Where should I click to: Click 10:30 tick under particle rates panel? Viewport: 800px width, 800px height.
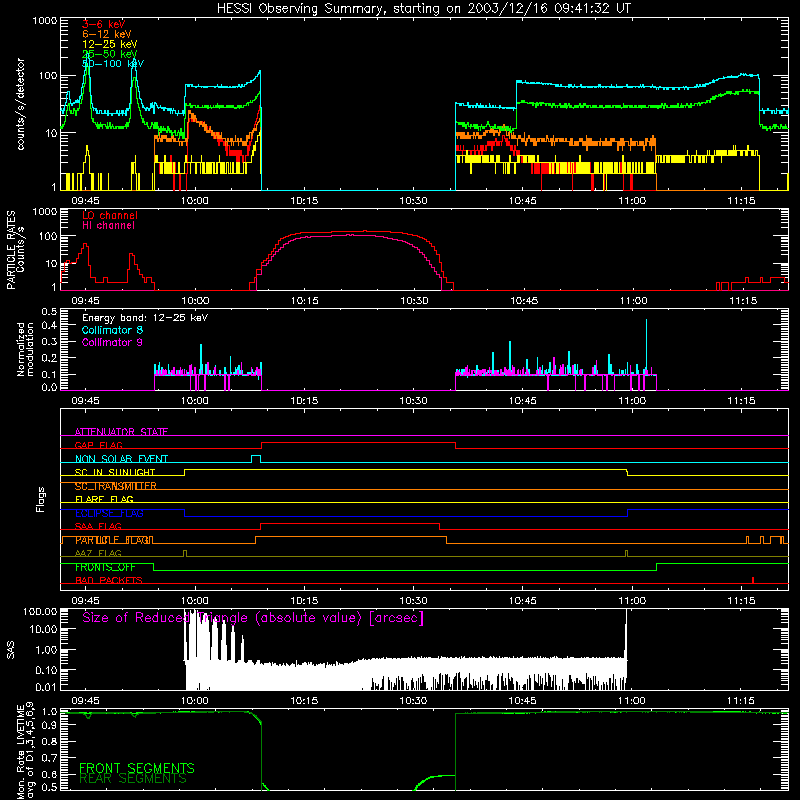[x=414, y=301]
